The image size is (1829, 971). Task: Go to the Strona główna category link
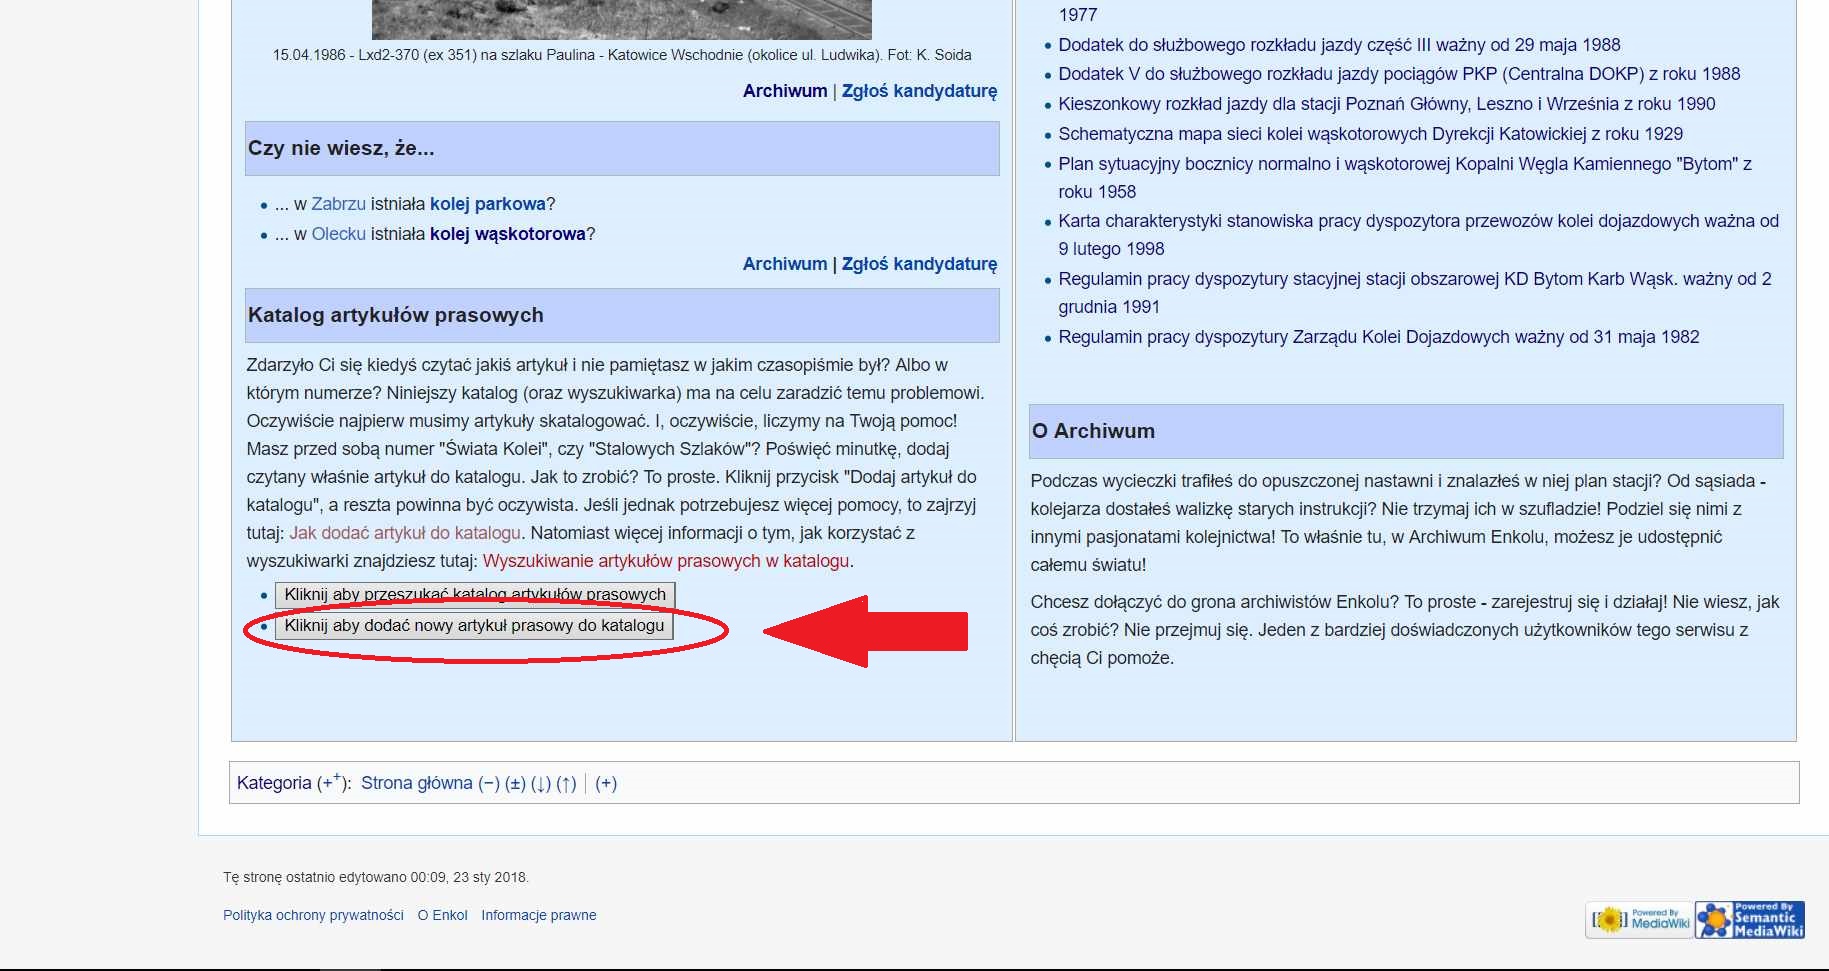416,783
